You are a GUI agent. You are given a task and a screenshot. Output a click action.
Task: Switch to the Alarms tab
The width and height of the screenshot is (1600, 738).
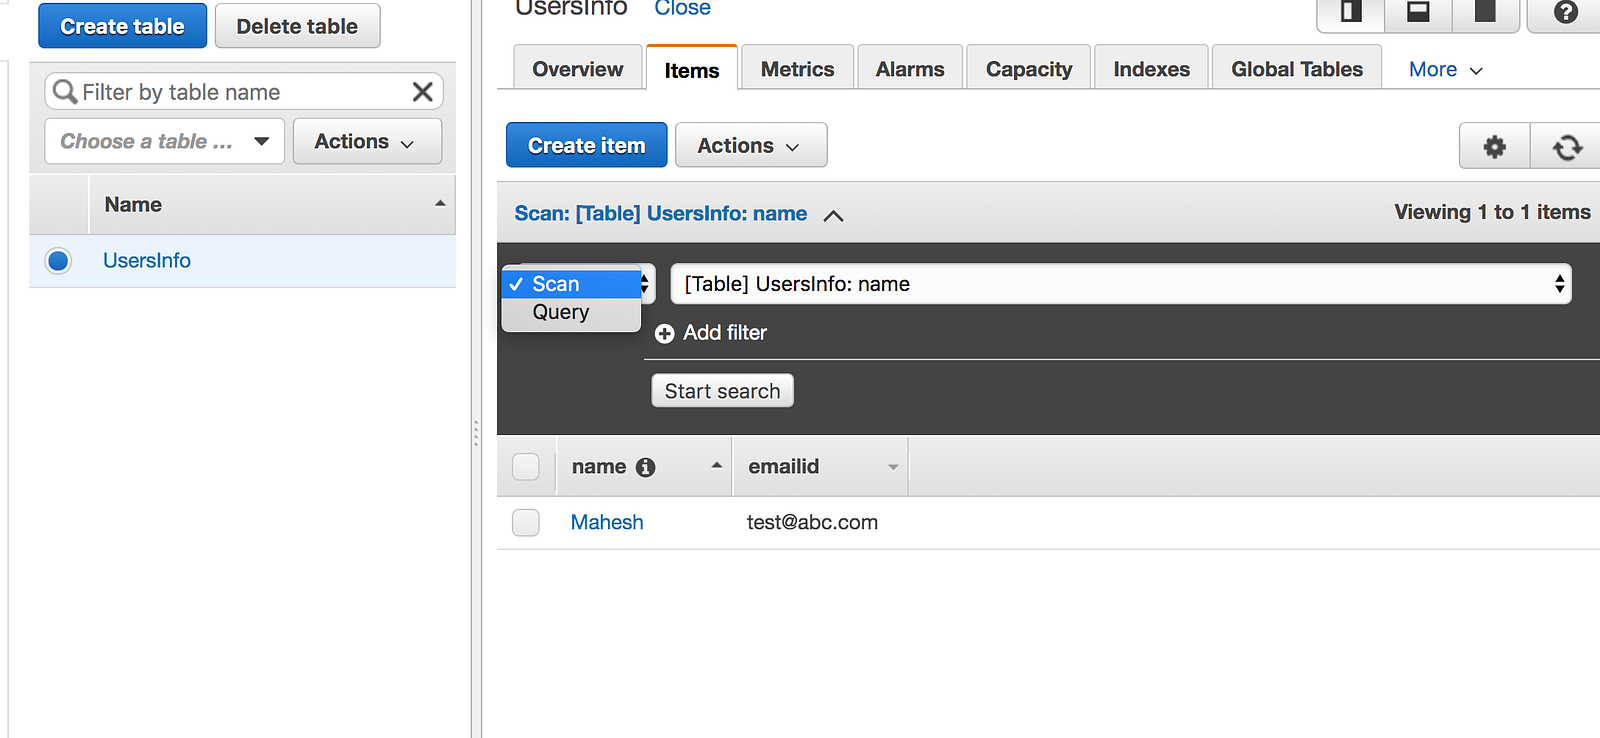click(910, 68)
